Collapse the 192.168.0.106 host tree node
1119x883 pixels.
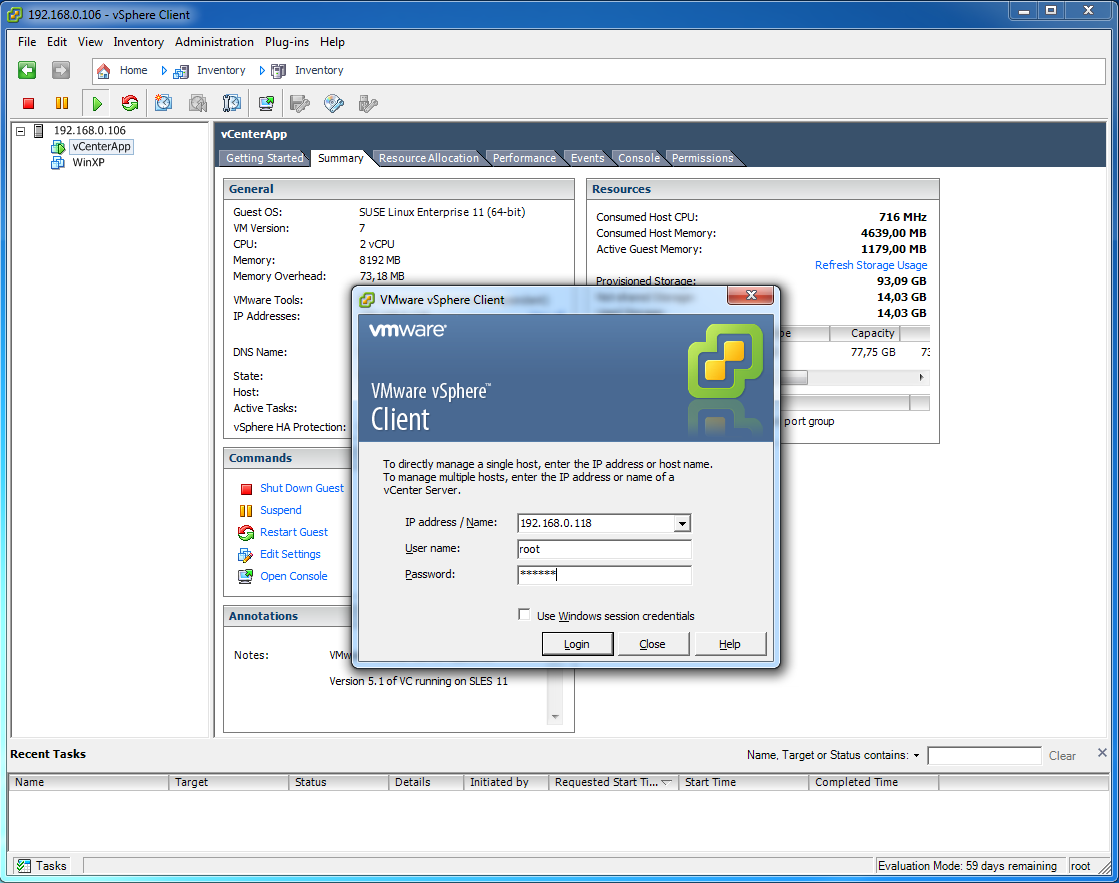pos(21,131)
